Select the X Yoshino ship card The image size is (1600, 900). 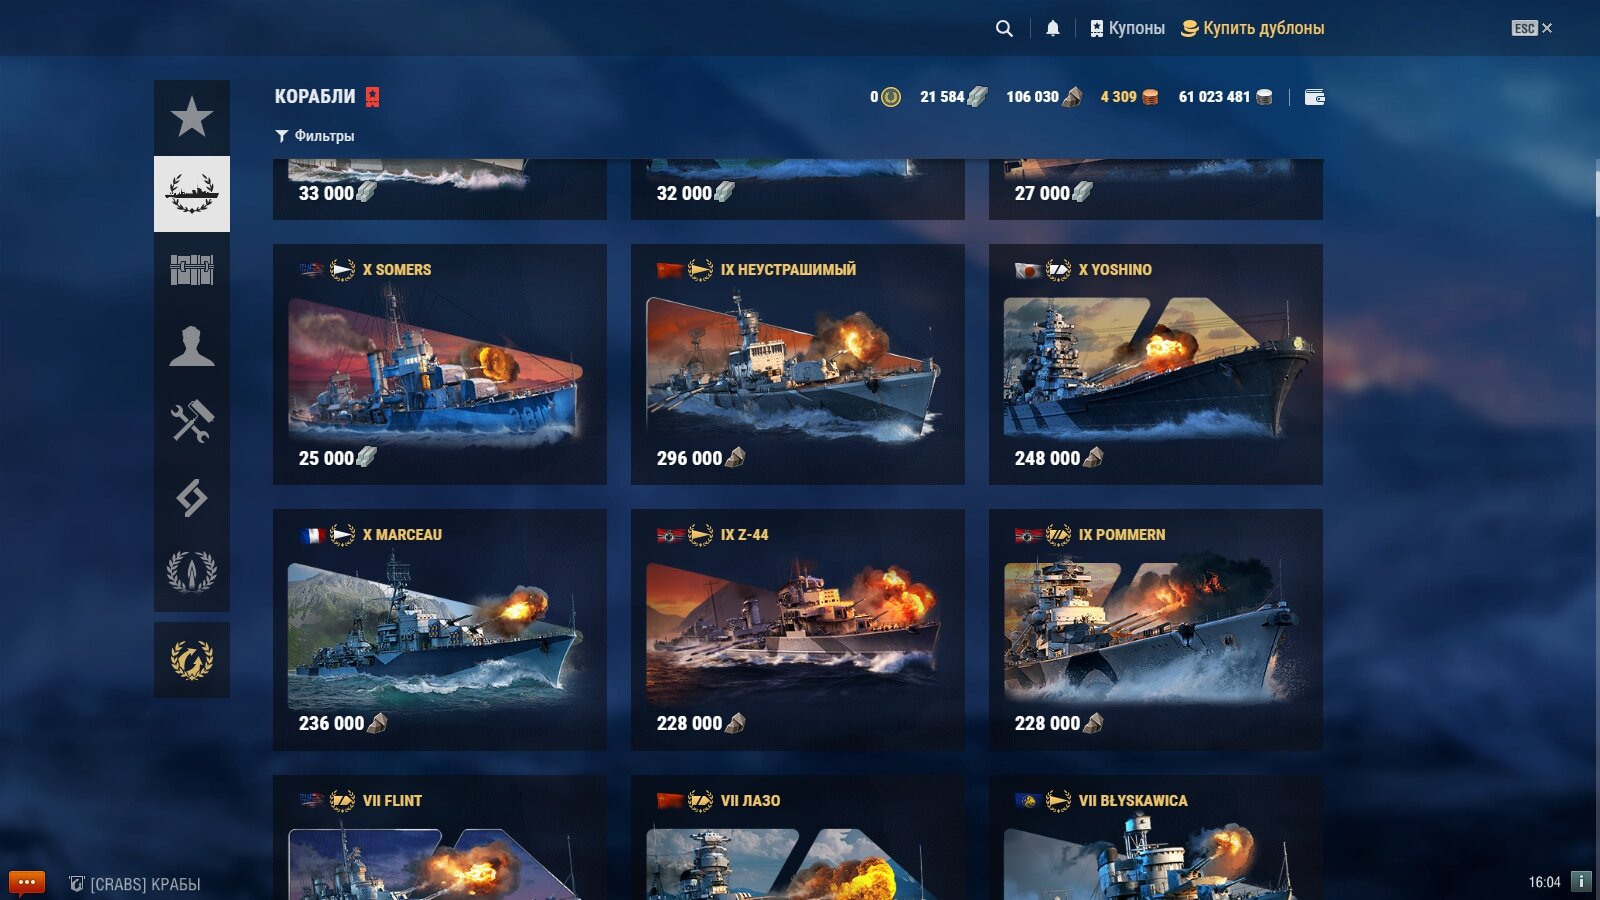coord(1156,365)
